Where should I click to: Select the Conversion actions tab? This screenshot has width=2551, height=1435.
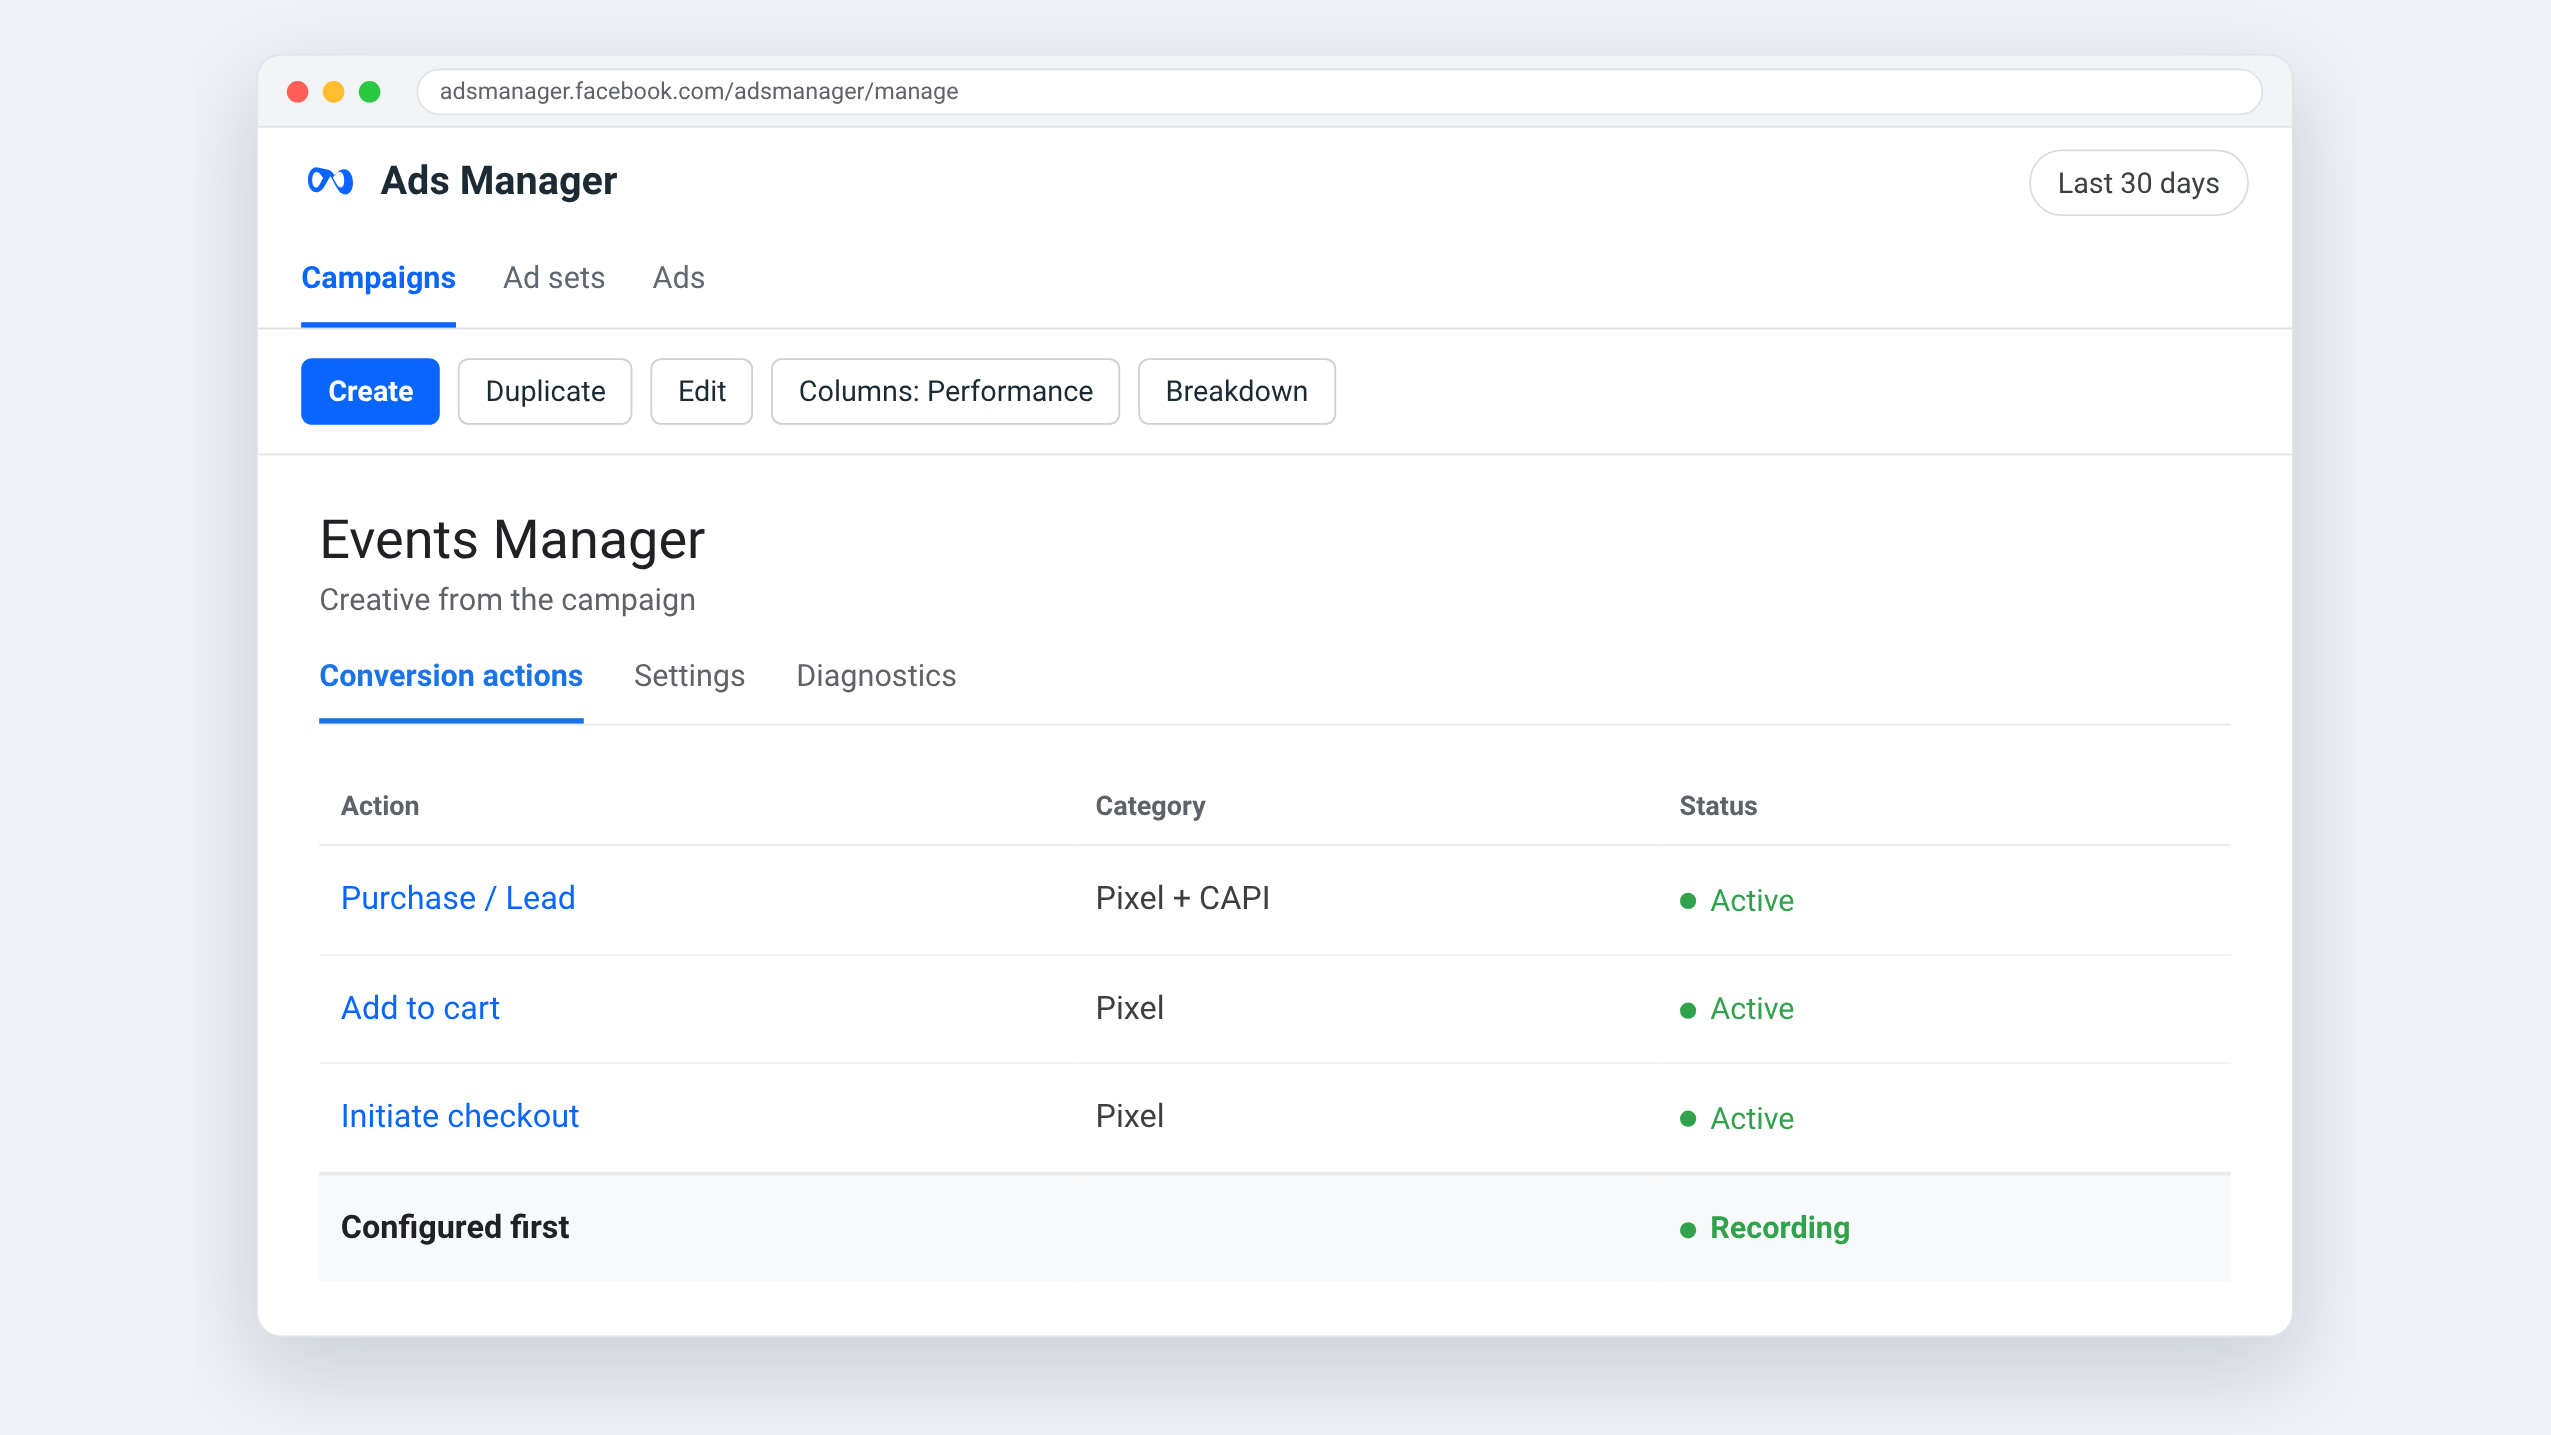(451, 676)
